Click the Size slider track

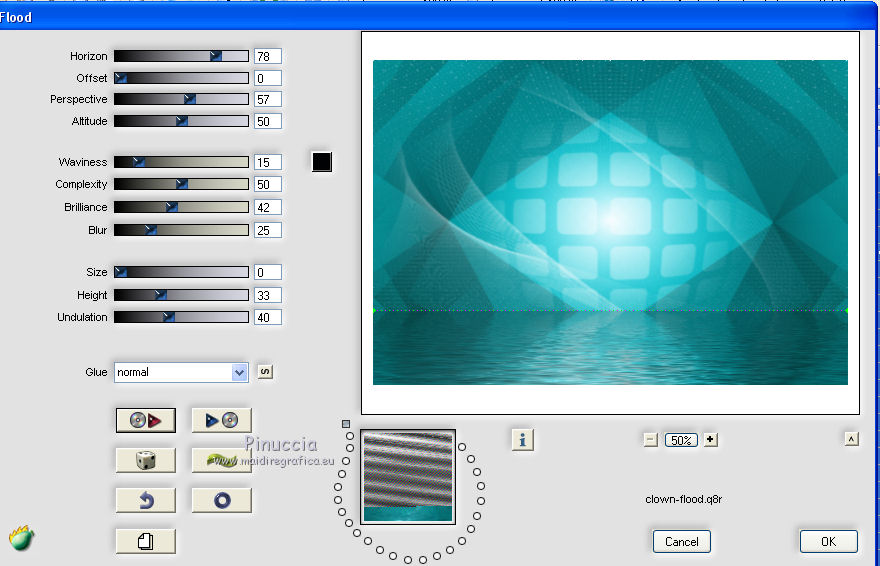[181, 272]
